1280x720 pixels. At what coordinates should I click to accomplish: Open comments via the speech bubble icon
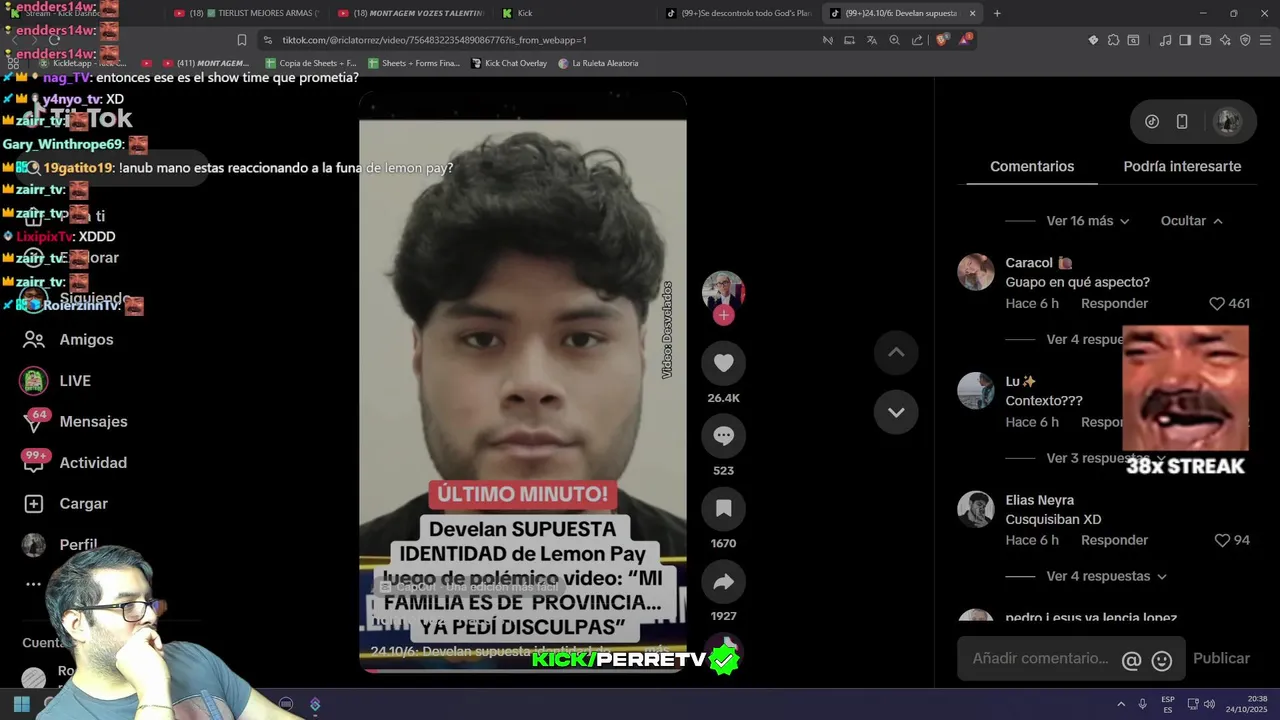point(723,436)
